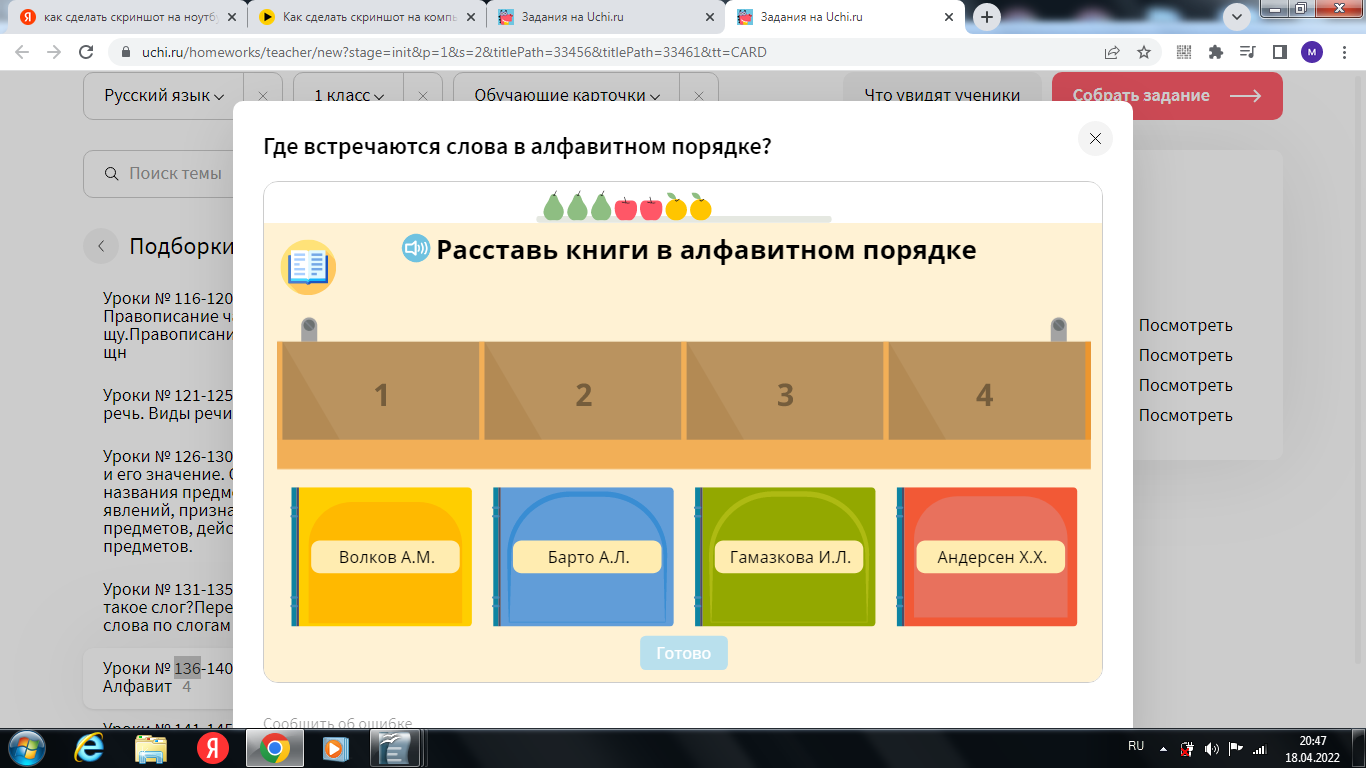This screenshot has height=768, width=1366.
Task: Open the Yandex browser icon in the taskbar
Action: coord(212,748)
